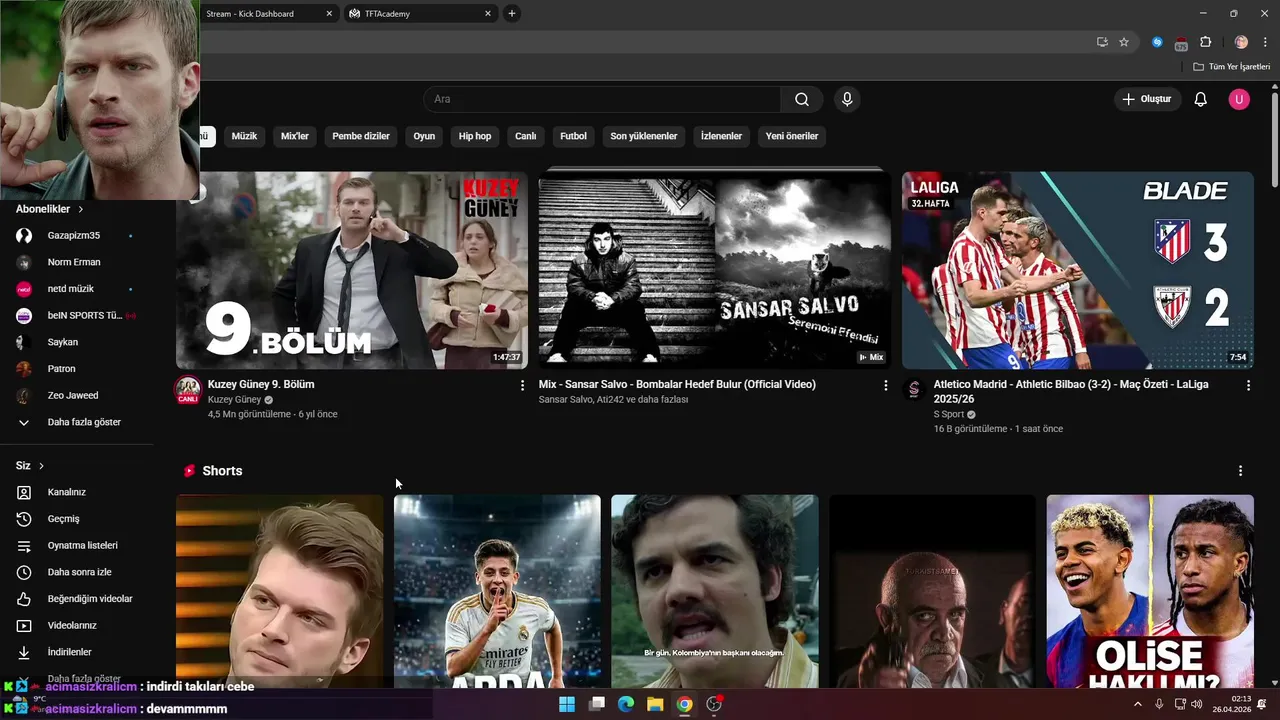This screenshot has height=720, width=1280.
Task: Click the Oluştur create button
Action: click(1148, 99)
